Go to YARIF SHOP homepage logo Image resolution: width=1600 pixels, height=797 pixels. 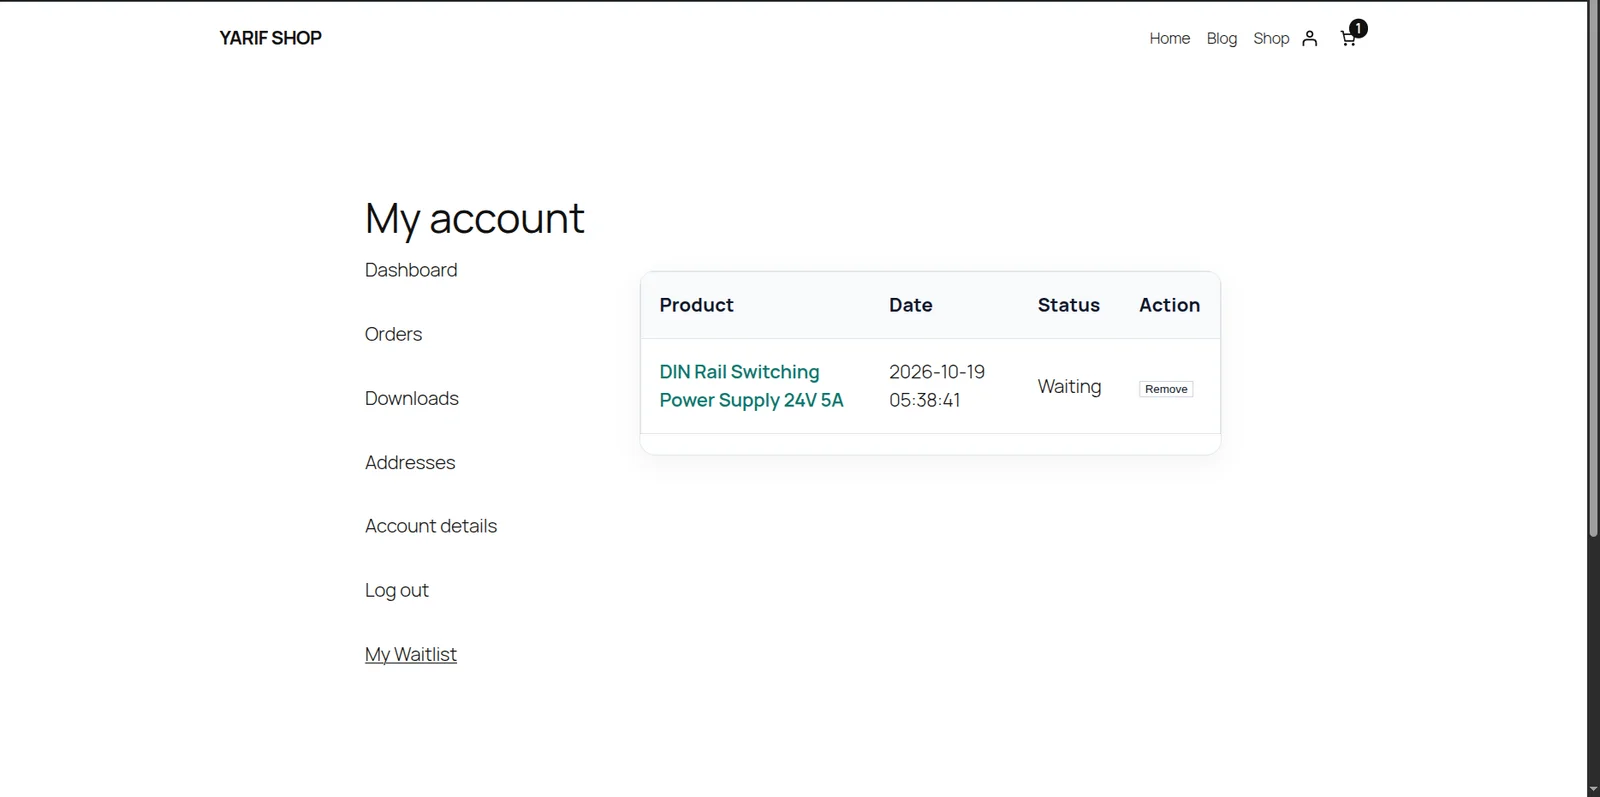coord(270,38)
